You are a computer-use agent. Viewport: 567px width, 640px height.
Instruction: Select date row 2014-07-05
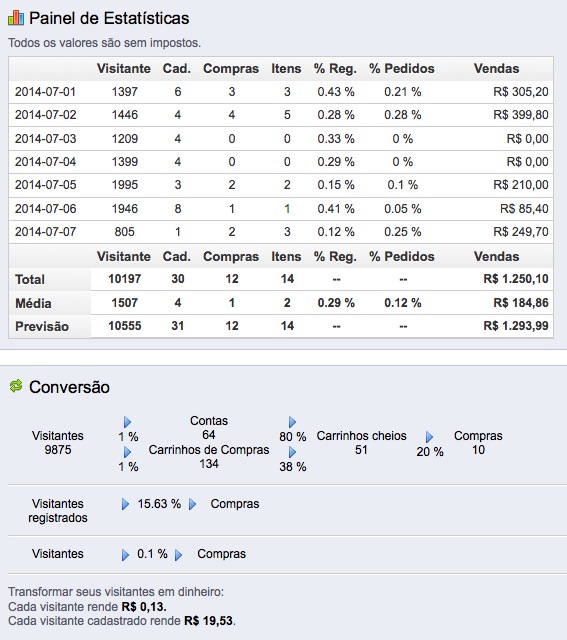pos(281,185)
